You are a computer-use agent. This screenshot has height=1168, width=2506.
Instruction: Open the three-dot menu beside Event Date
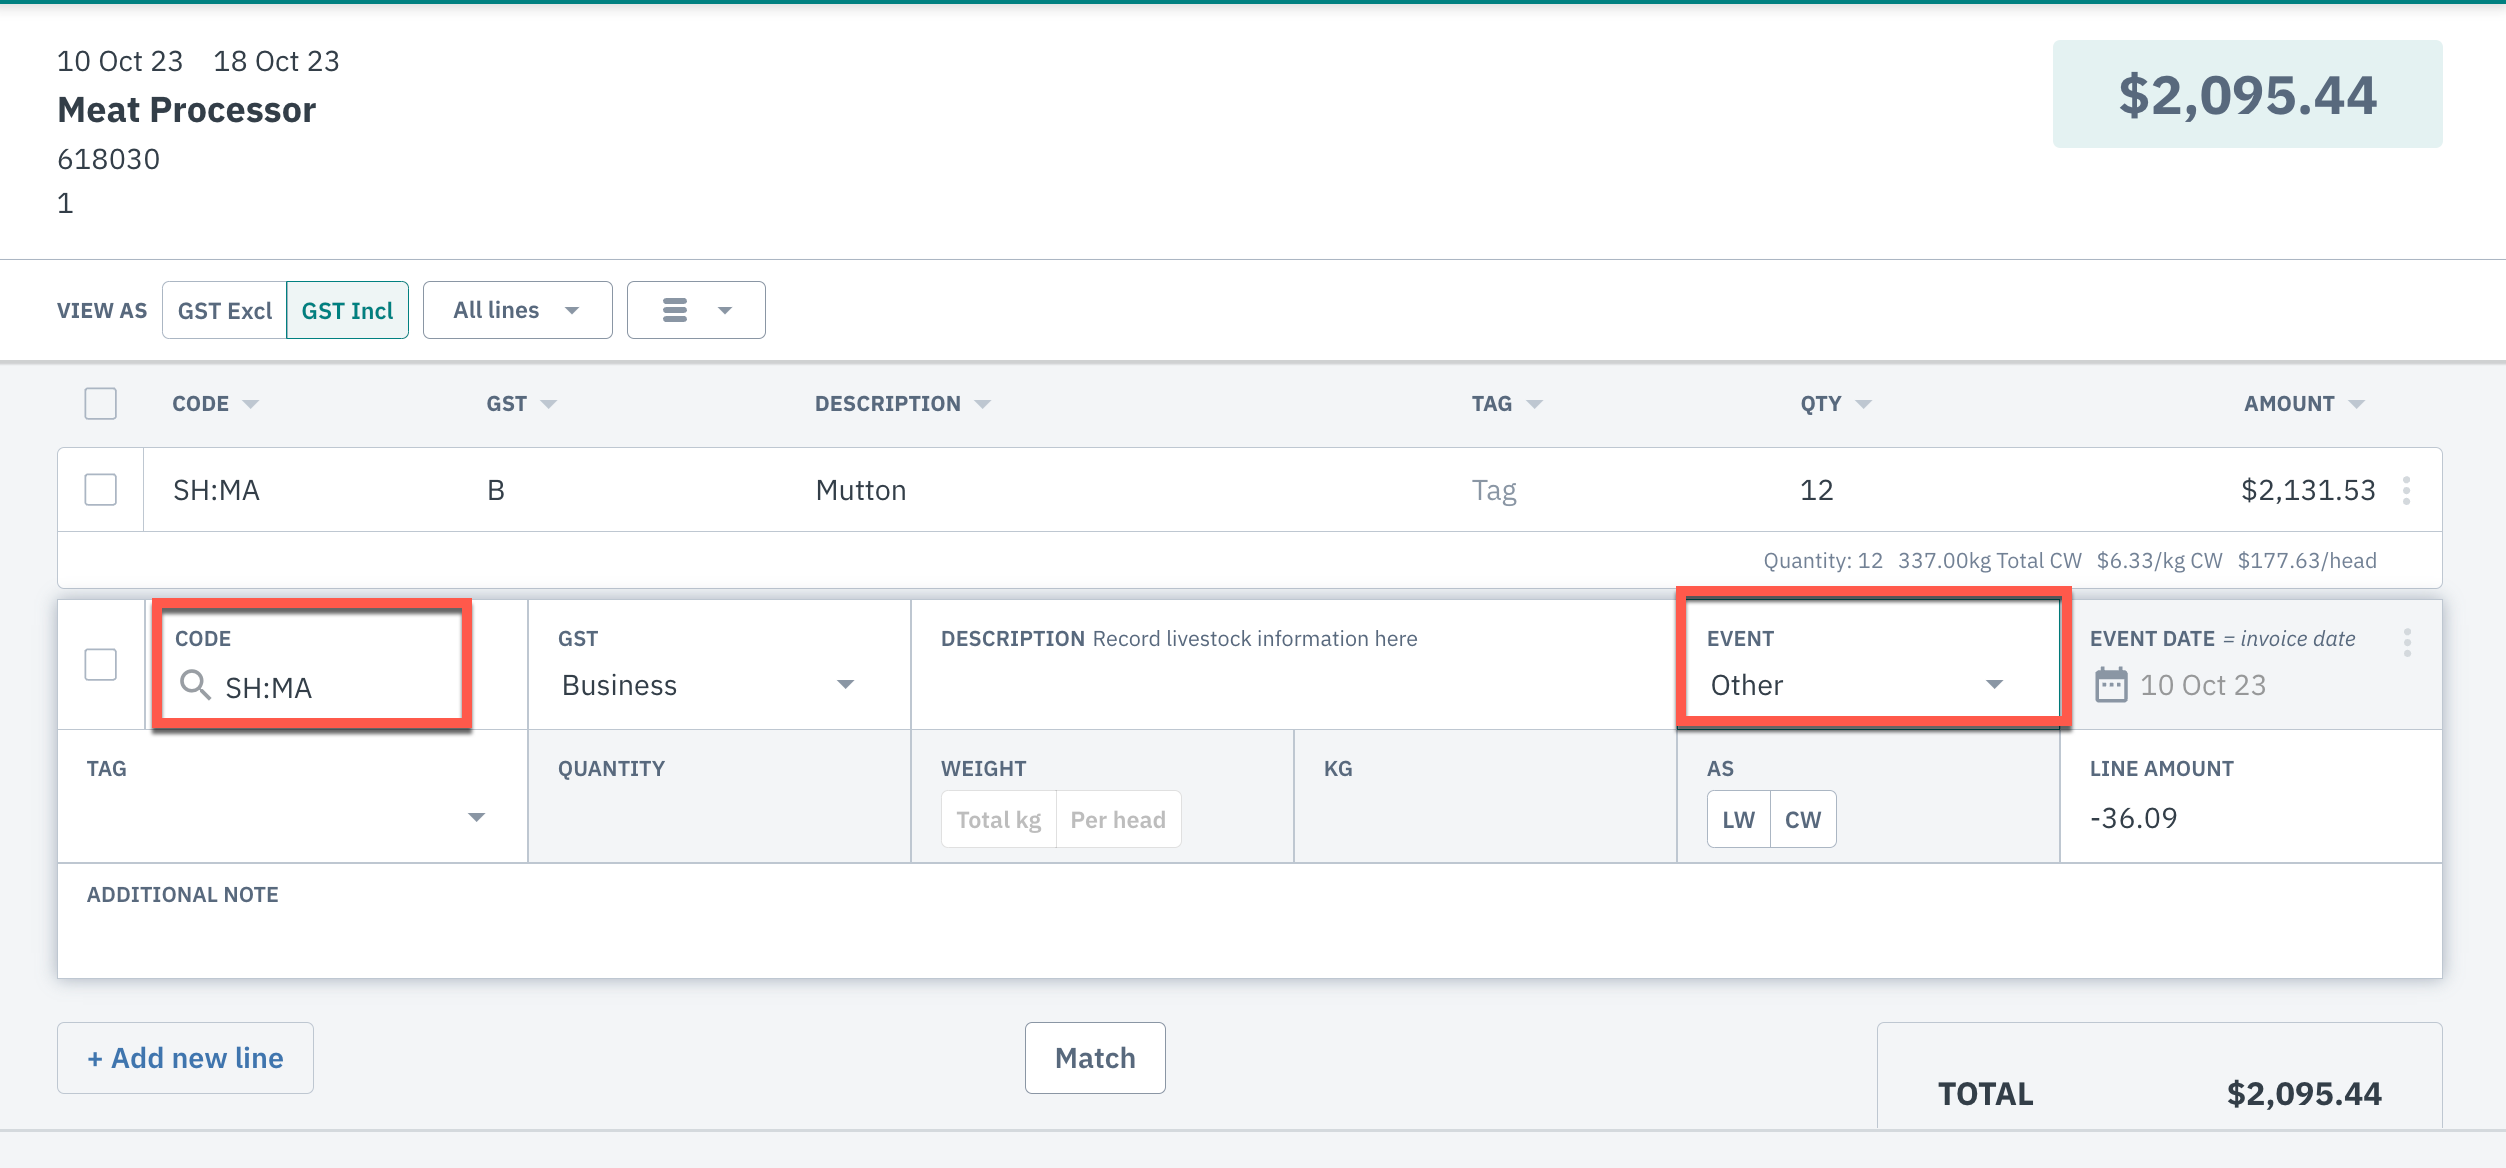pos(2407,642)
